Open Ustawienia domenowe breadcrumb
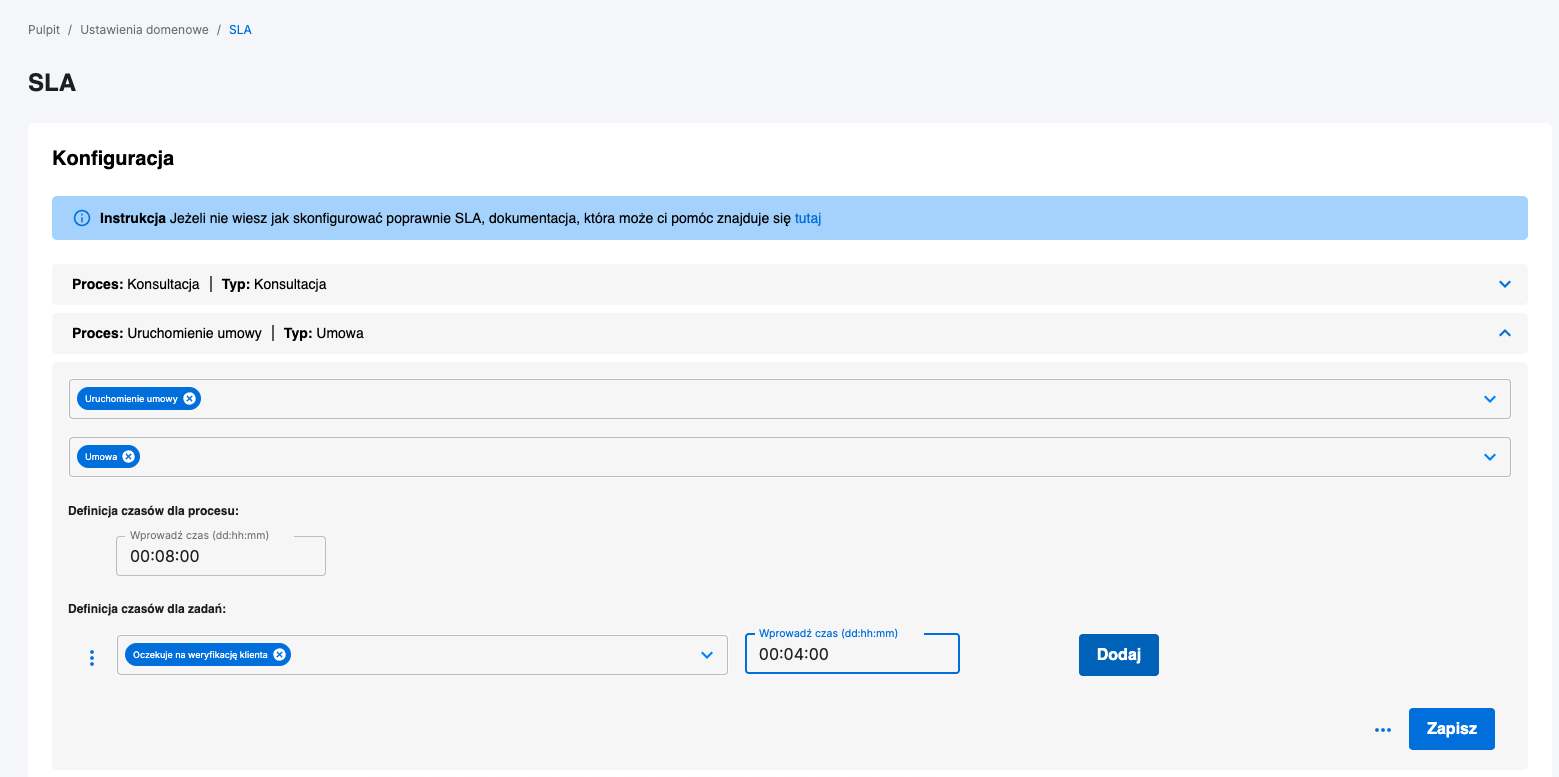The height and width of the screenshot is (777, 1559). tap(144, 30)
